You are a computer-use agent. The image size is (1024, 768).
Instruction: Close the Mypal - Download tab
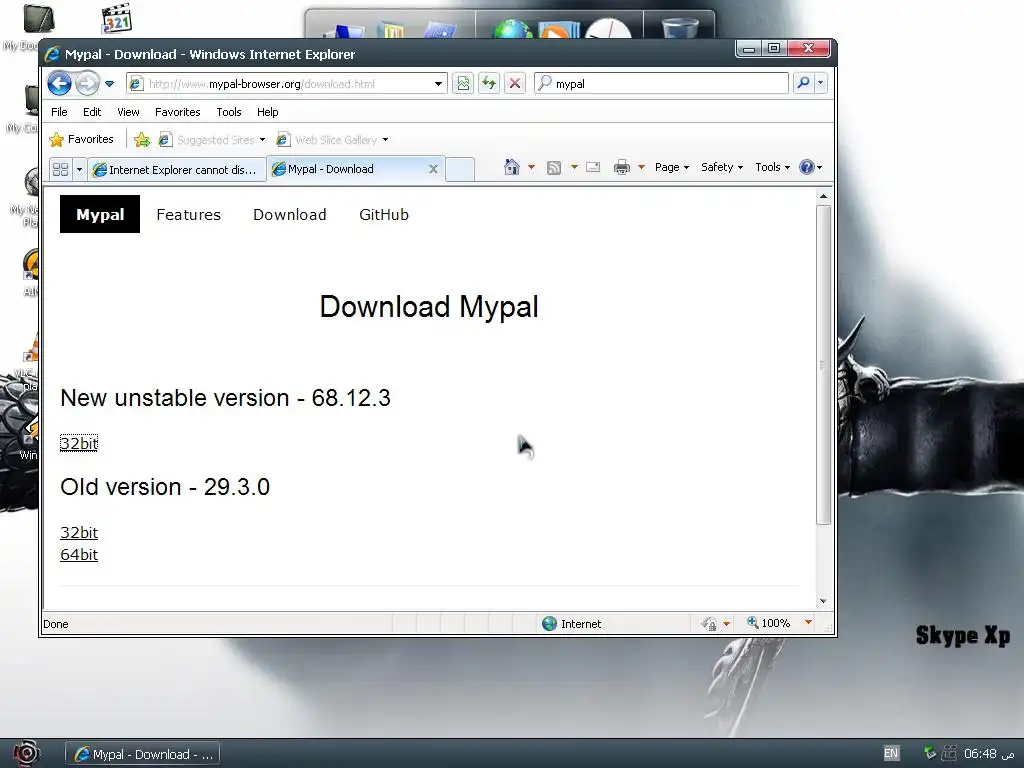click(433, 168)
